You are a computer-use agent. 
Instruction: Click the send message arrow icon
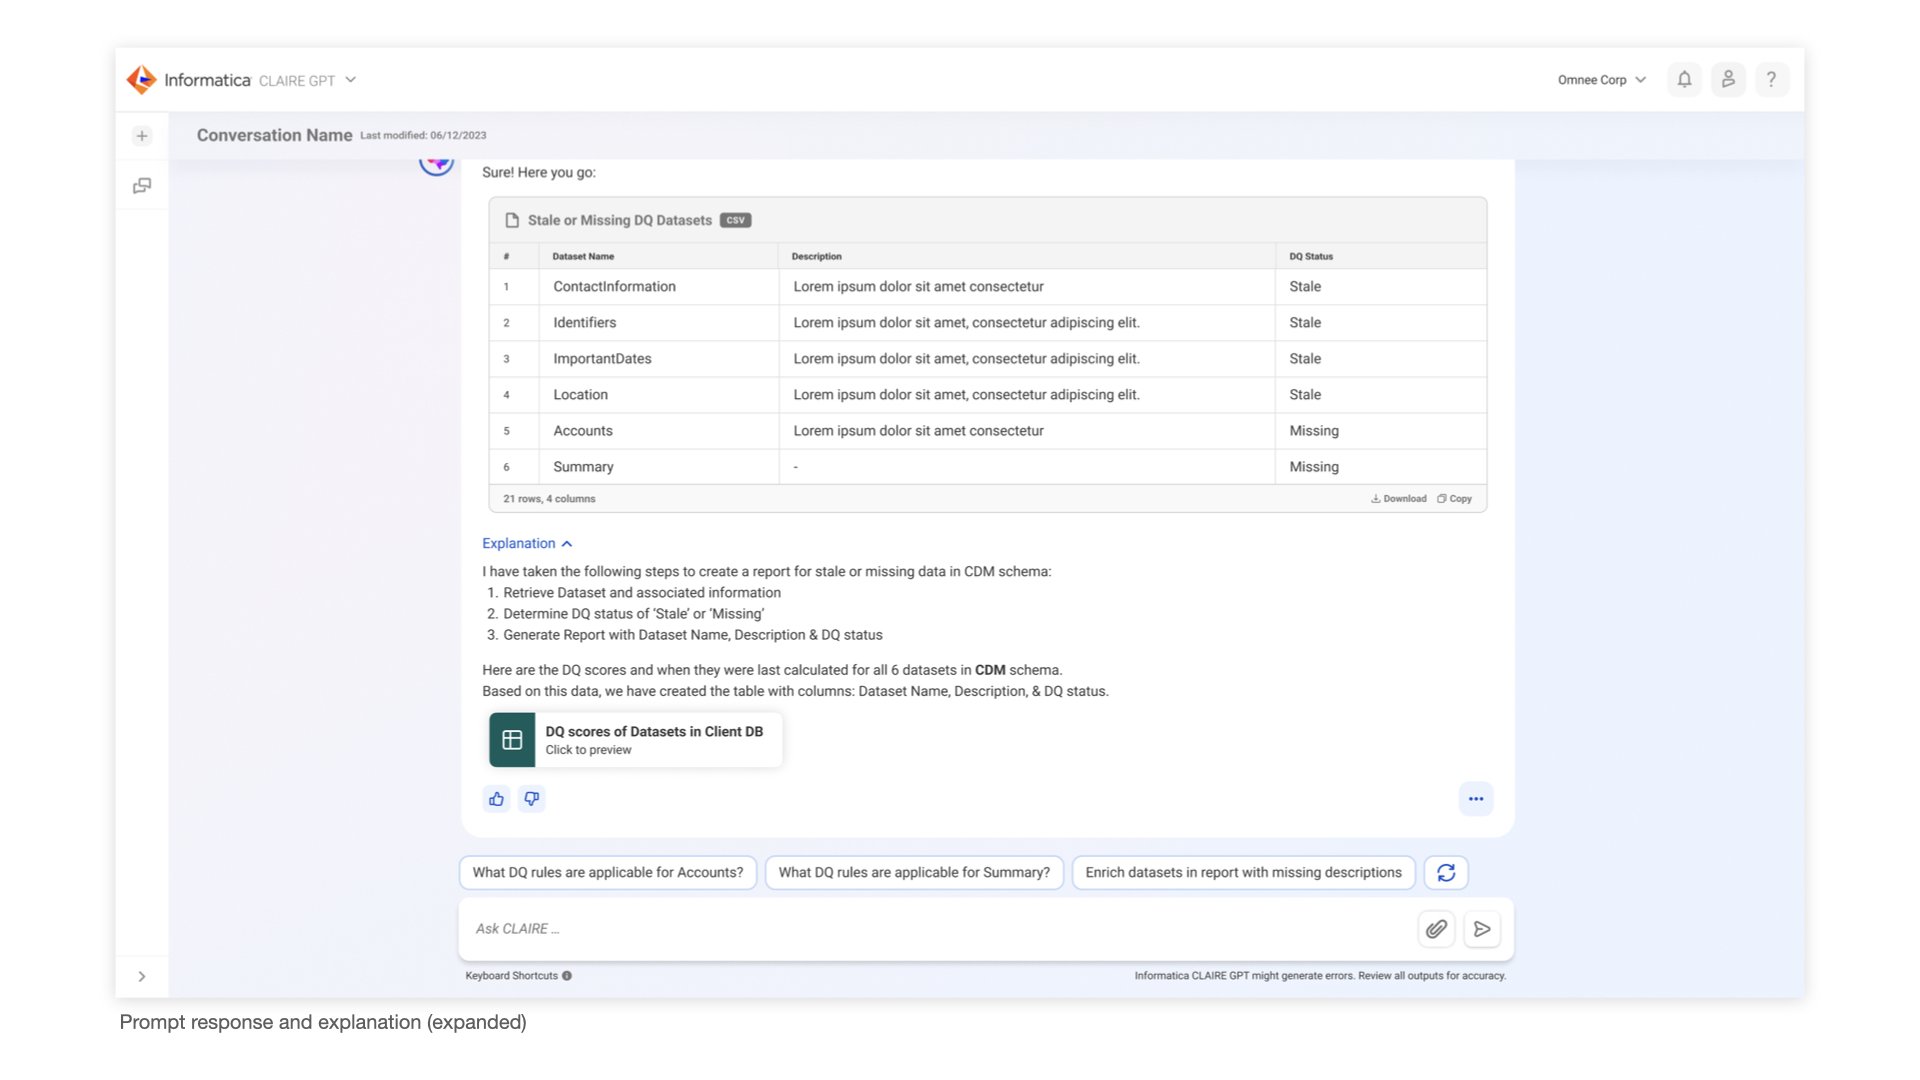[x=1482, y=929]
